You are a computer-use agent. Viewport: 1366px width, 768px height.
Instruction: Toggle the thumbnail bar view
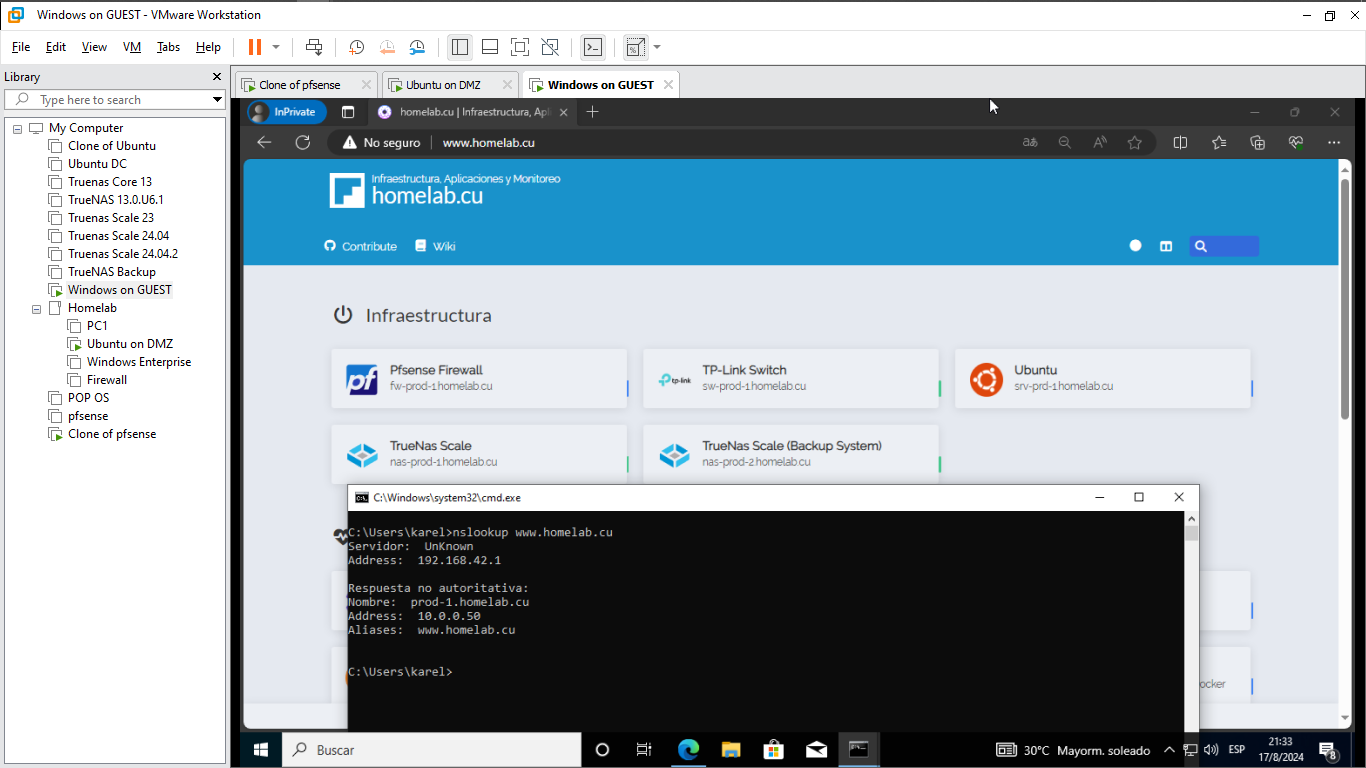(490, 47)
